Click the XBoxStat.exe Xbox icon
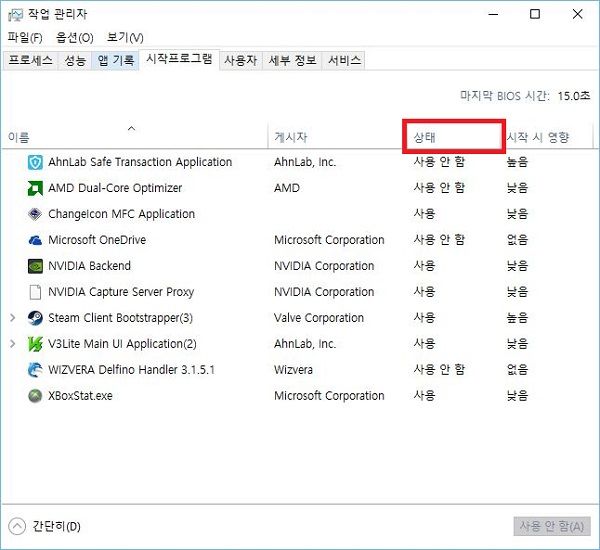600x550 pixels. click(x=35, y=396)
